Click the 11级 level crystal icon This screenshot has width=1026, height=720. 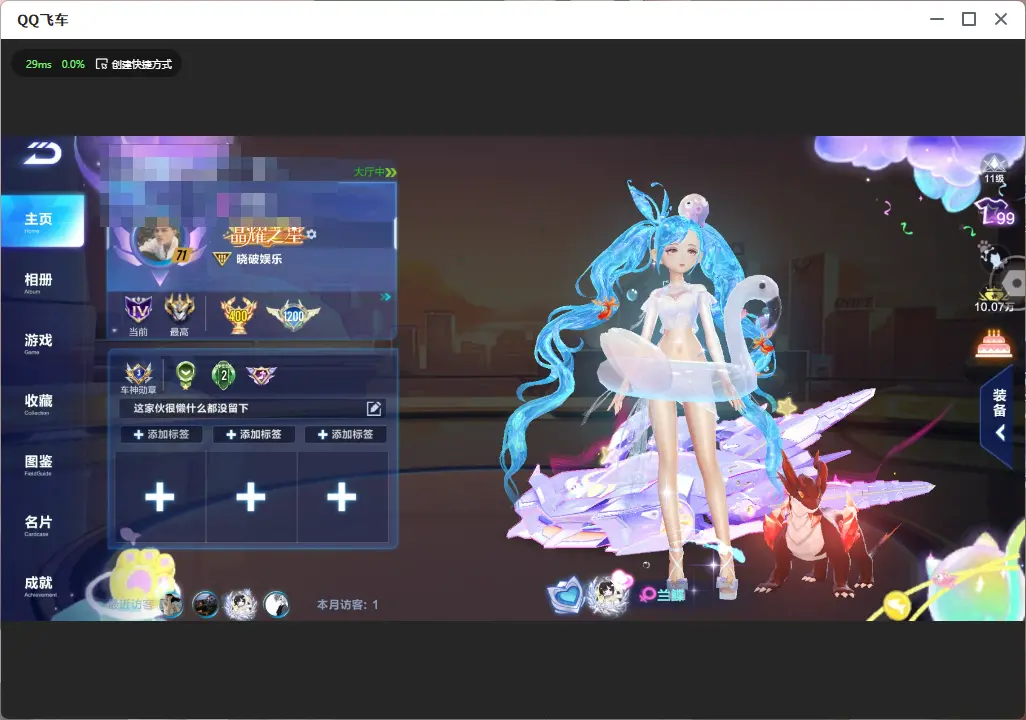(x=994, y=169)
